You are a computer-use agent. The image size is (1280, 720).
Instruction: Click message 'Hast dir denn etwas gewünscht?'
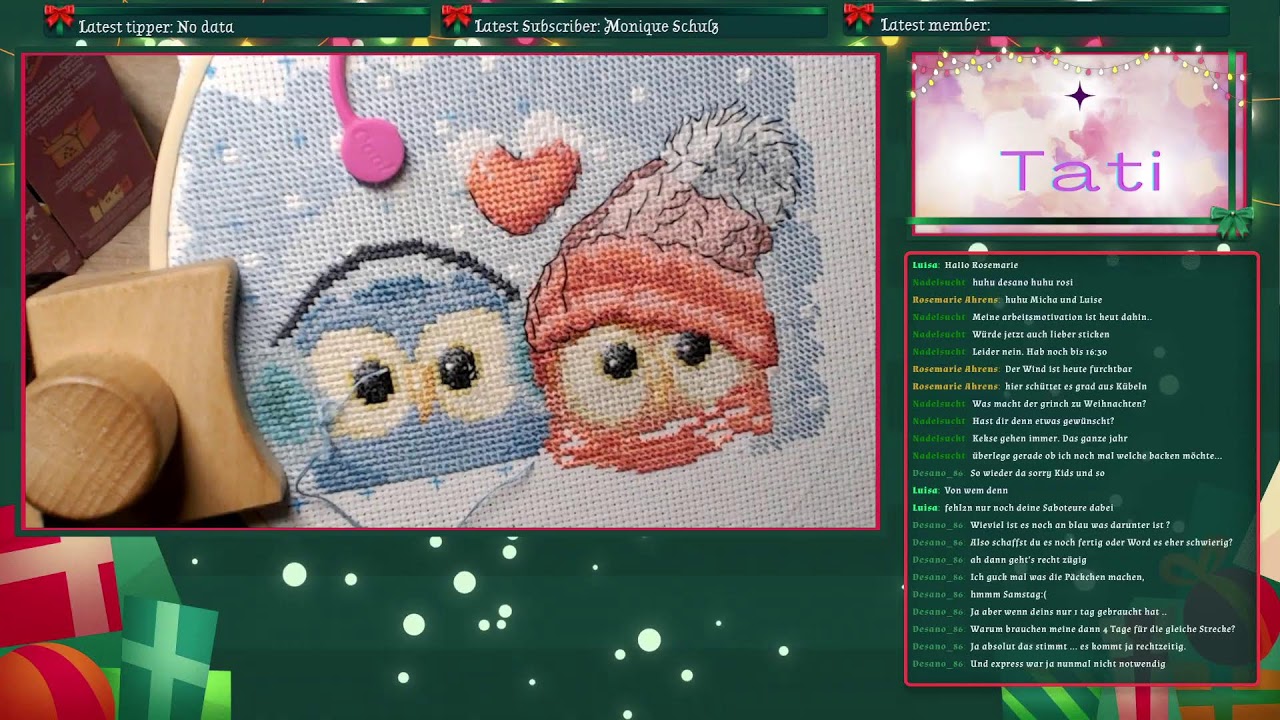click(x=1043, y=421)
